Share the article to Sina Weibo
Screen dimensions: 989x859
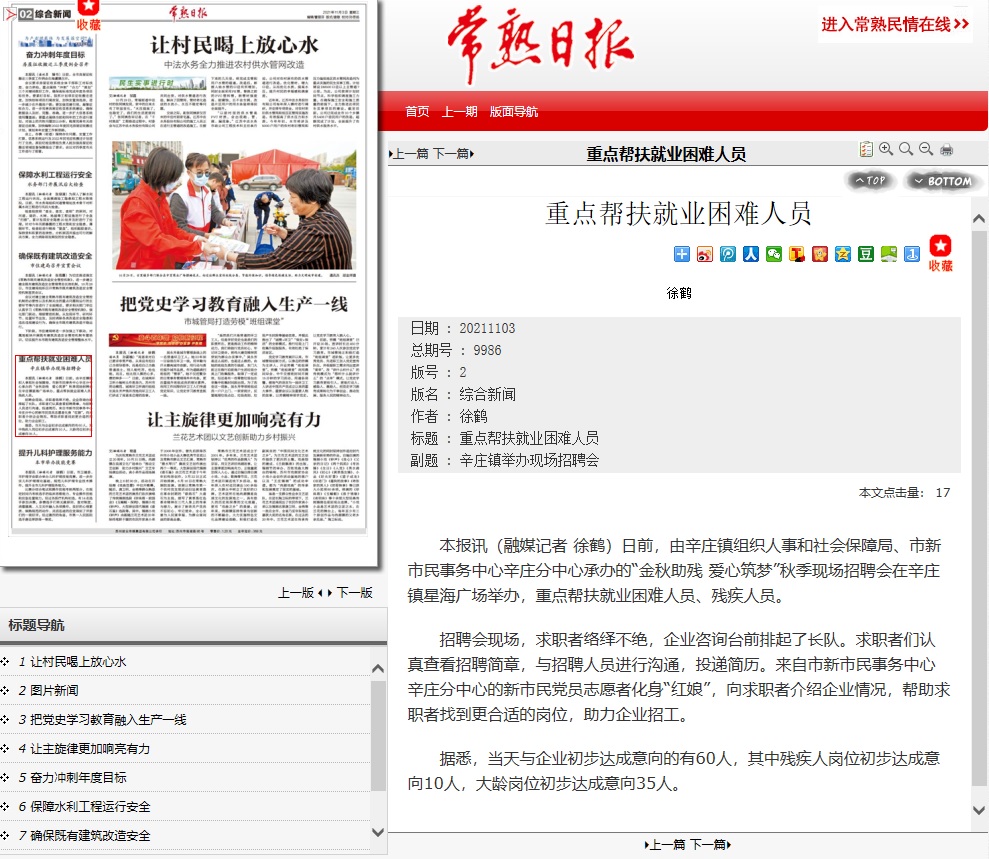[705, 254]
